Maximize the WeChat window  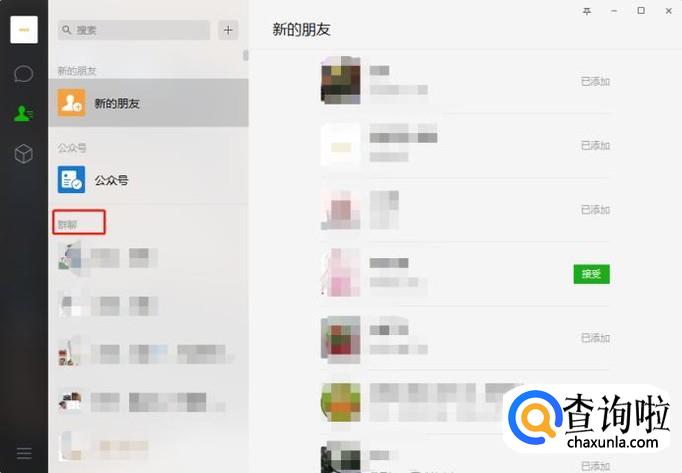click(x=641, y=10)
